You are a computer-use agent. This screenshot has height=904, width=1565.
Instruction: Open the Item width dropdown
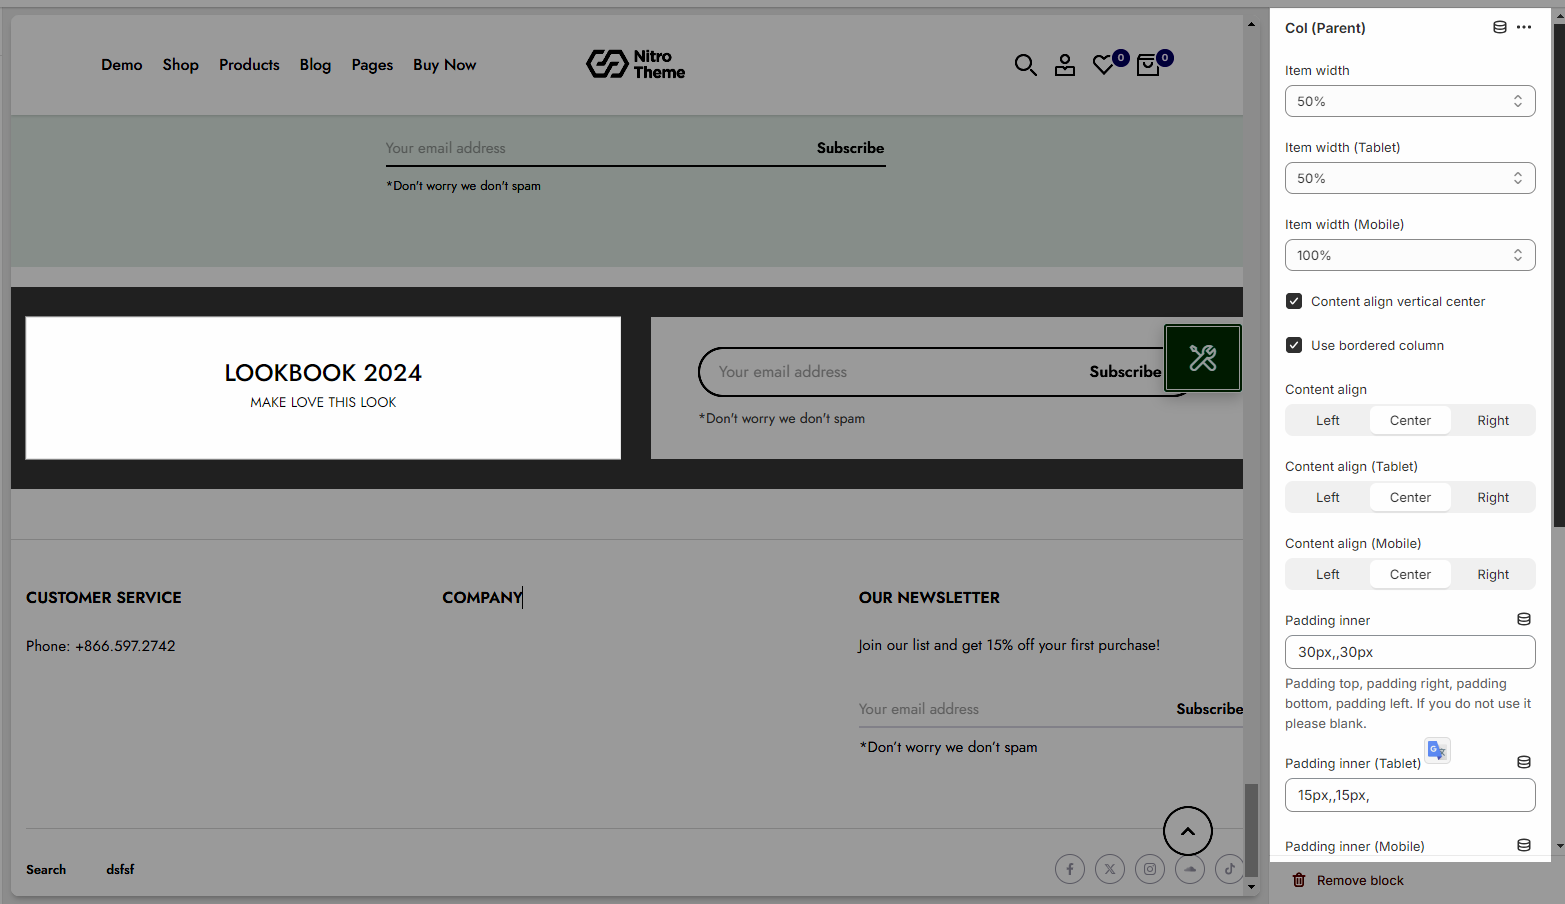coord(1410,101)
